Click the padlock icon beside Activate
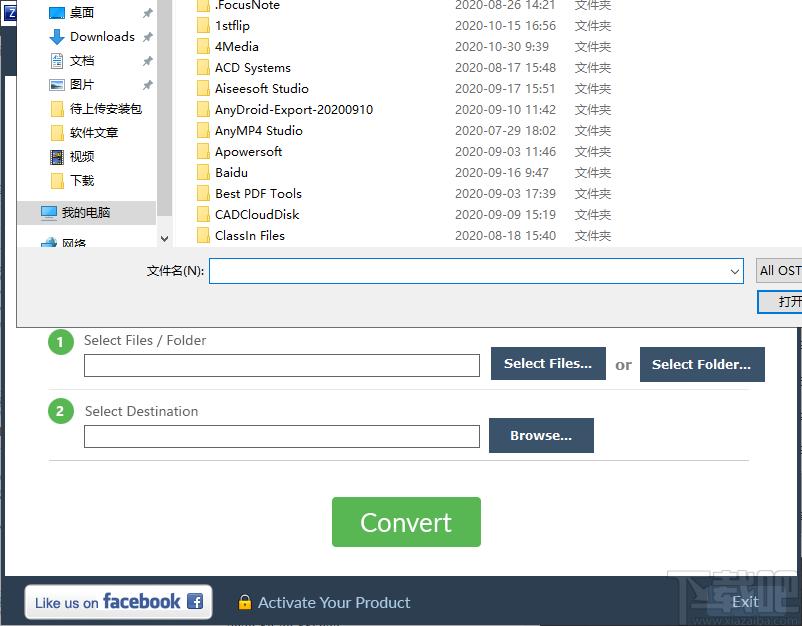The width and height of the screenshot is (802, 626). [x=244, y=602]
